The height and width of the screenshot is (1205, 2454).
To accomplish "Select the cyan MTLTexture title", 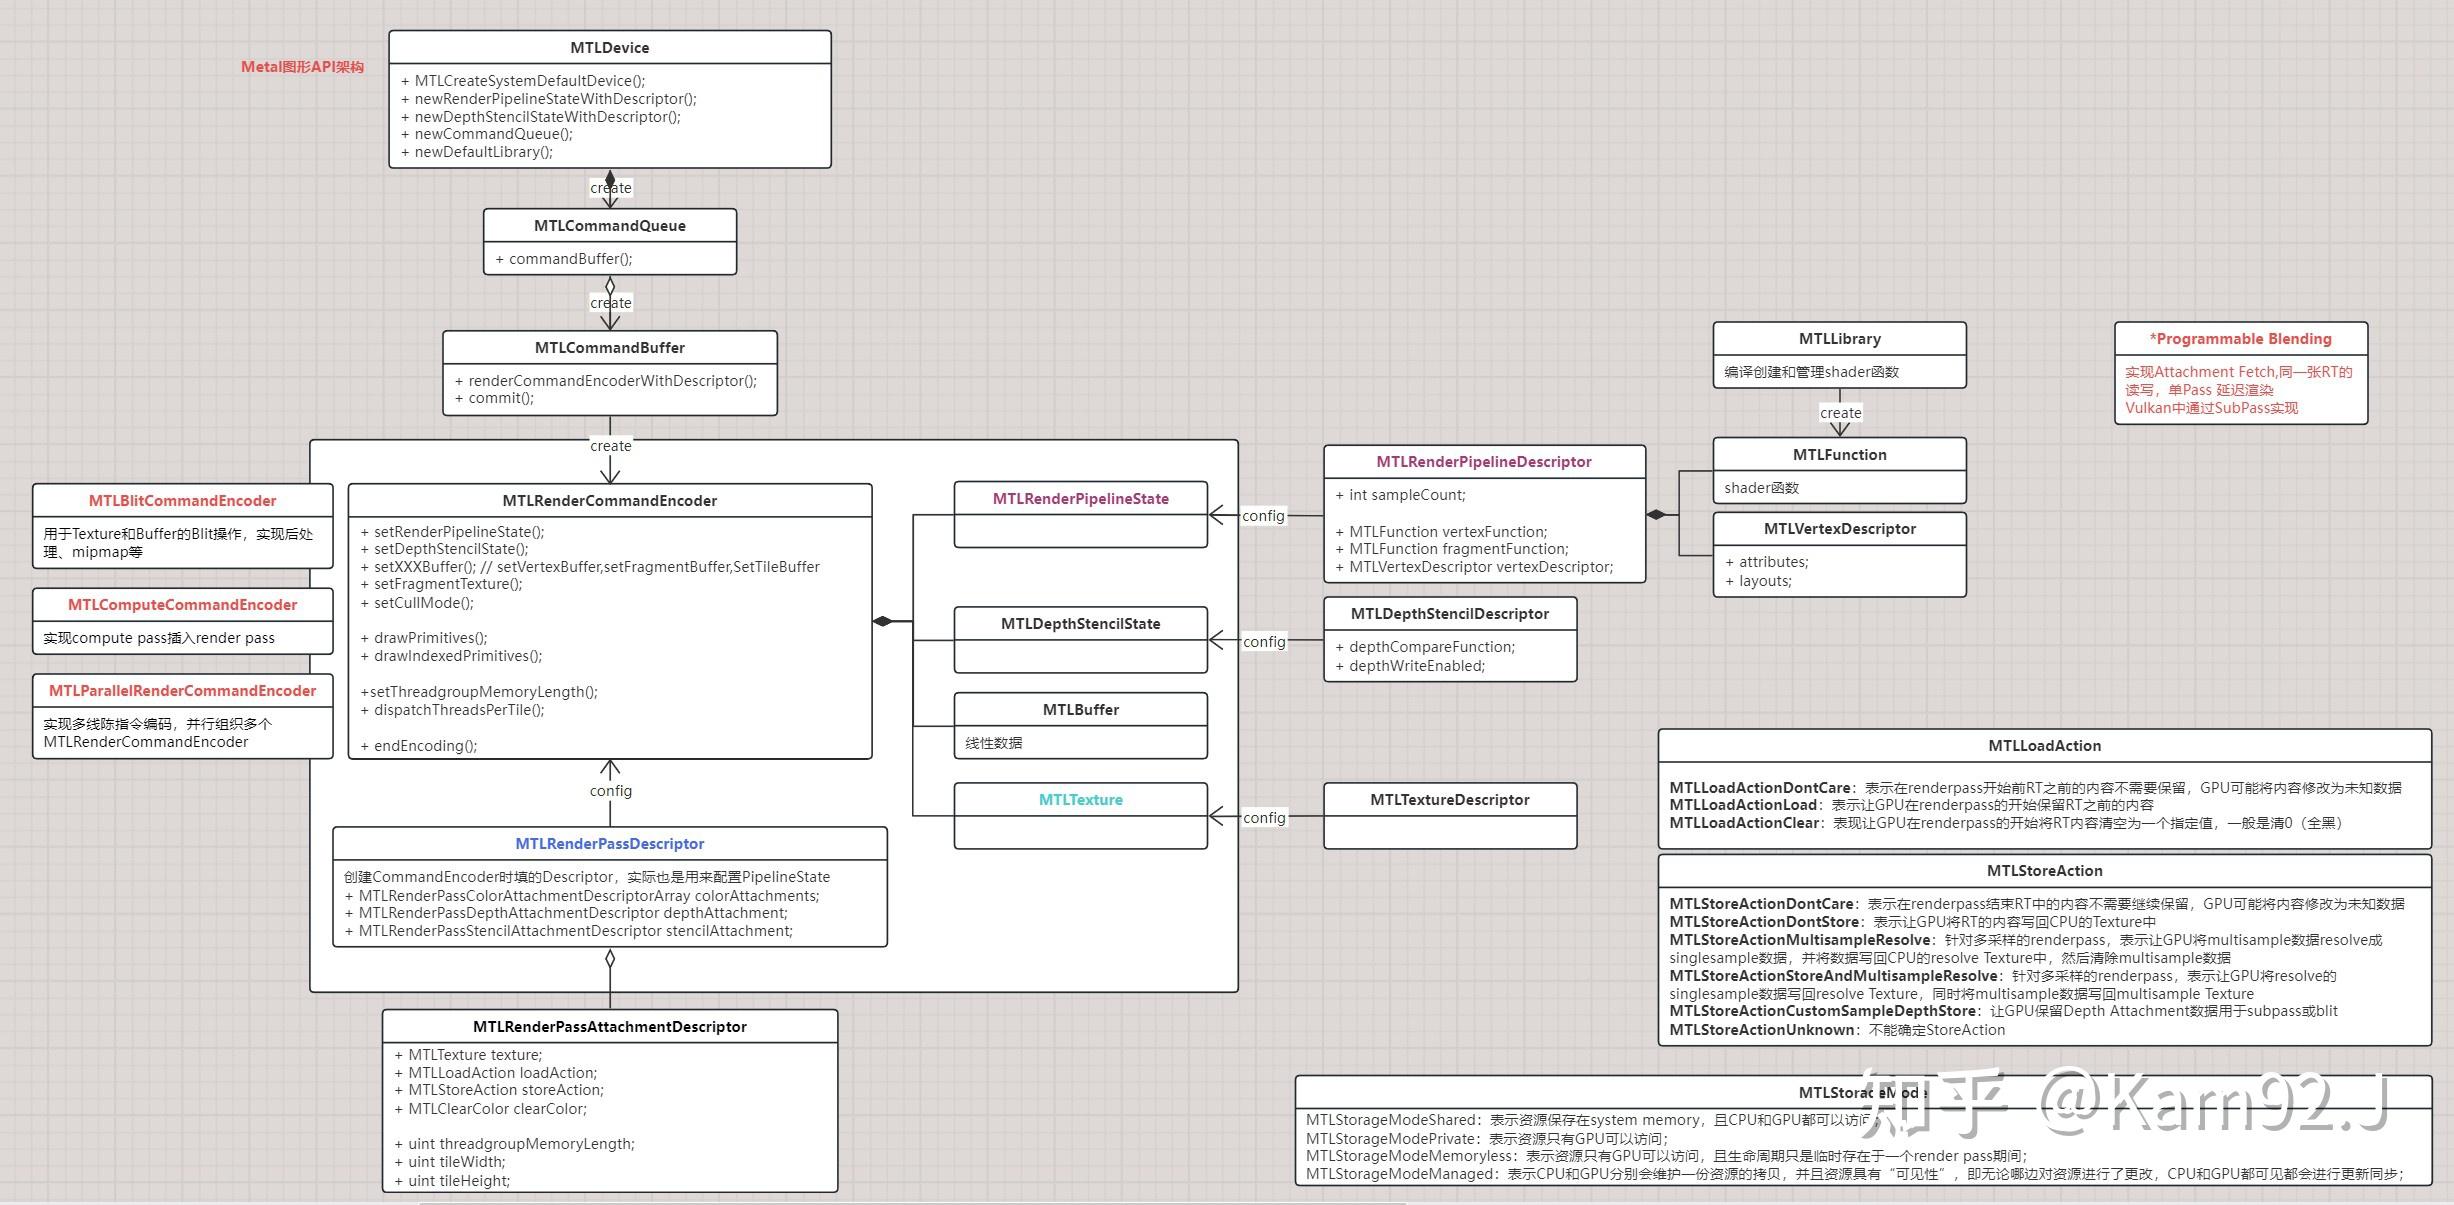I will click(x=1080, y=799).
